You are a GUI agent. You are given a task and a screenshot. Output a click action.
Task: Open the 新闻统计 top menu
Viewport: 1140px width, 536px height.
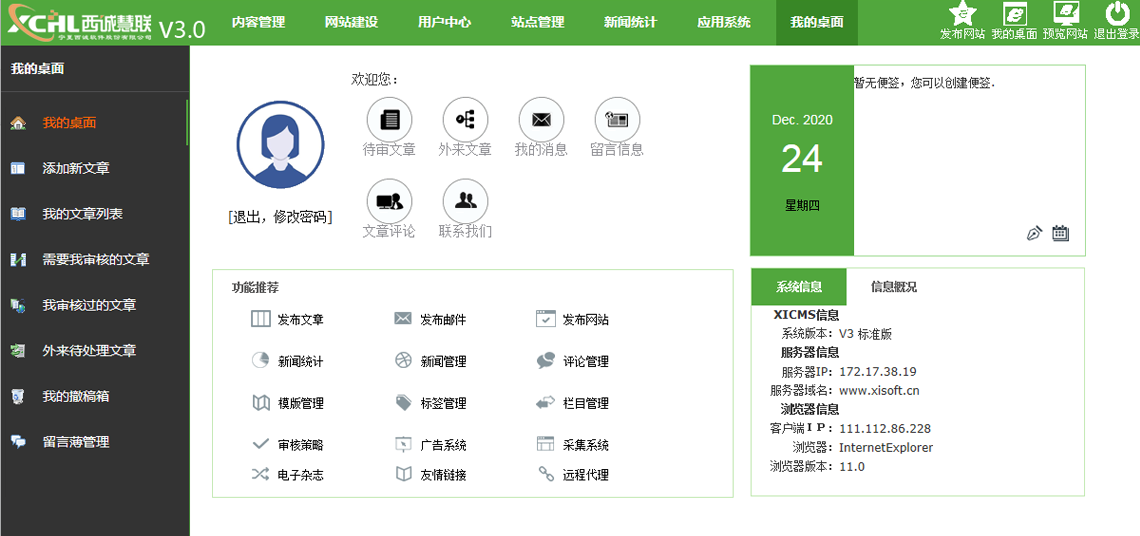[630, 22]
